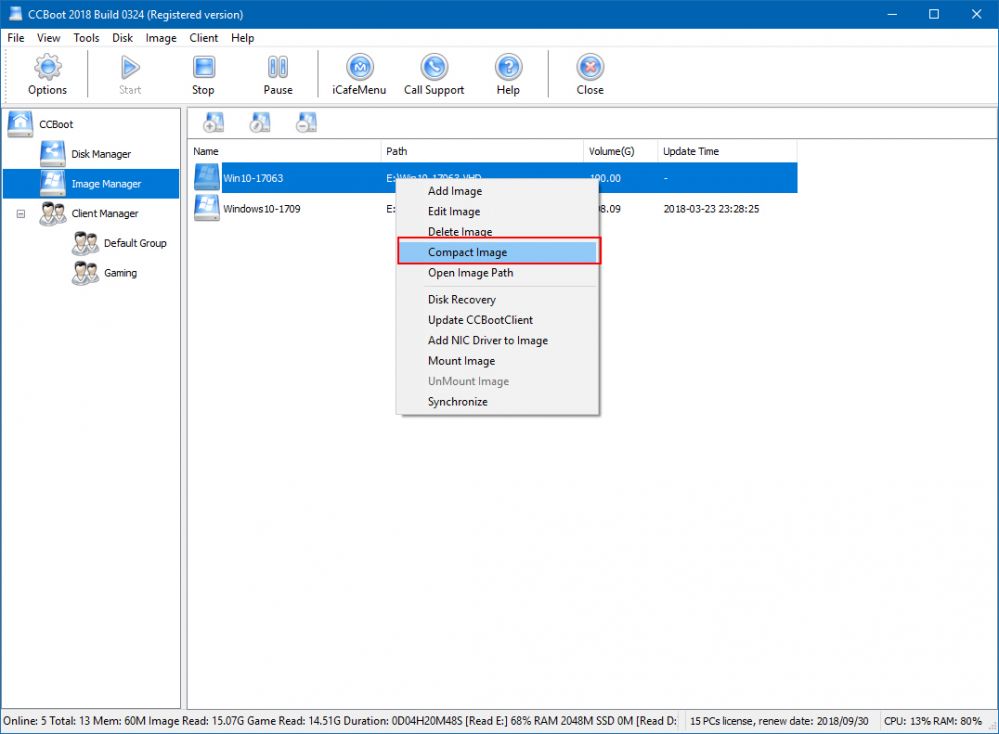Choose Delete Image from the context menu
Screen dimensions: 999x734
[x=498, y=231]
